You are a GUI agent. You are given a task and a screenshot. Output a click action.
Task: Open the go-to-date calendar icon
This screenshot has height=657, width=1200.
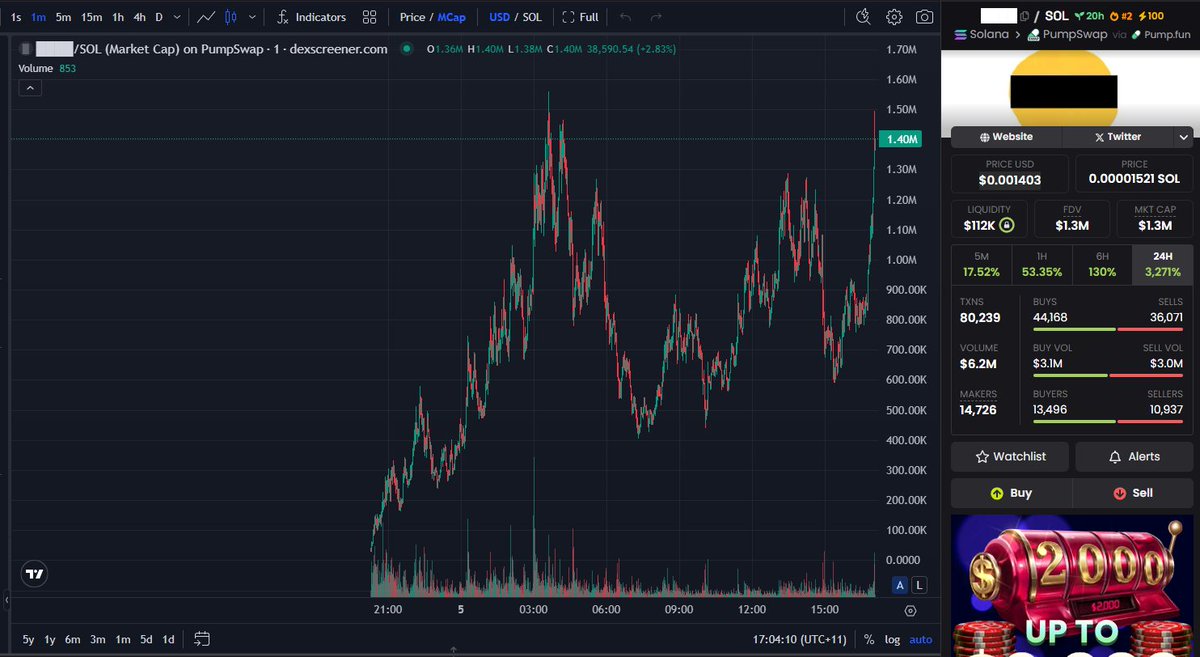202,639
